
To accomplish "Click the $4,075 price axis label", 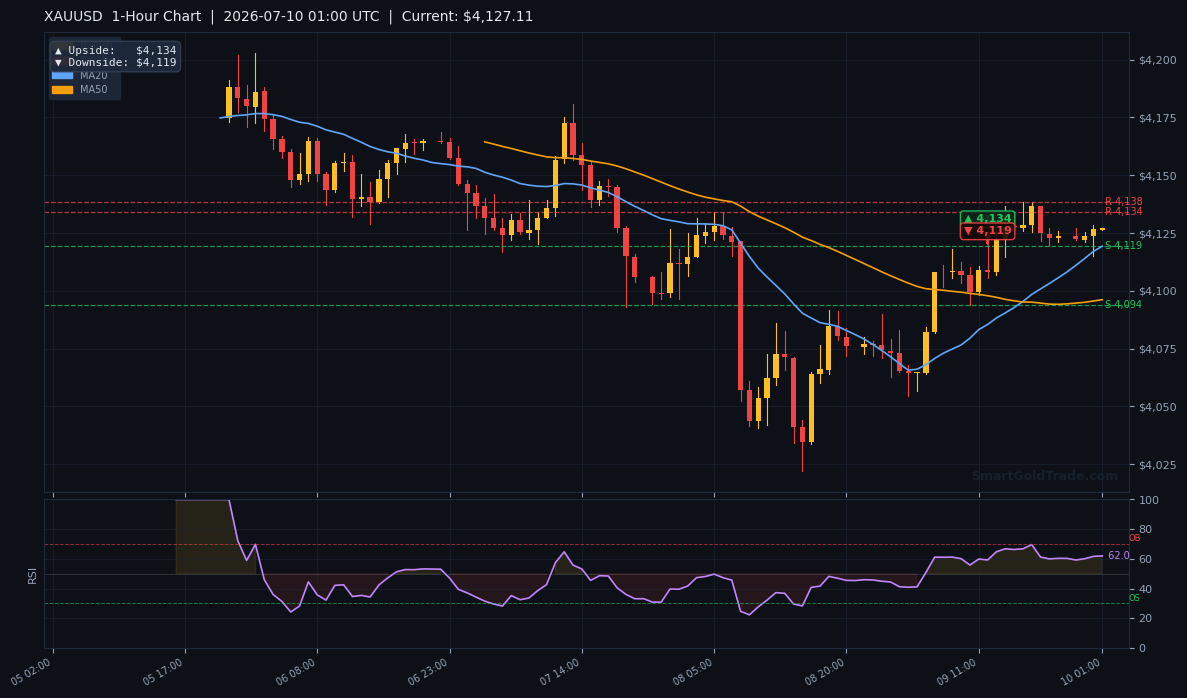I will click(x=1157, y=349).
